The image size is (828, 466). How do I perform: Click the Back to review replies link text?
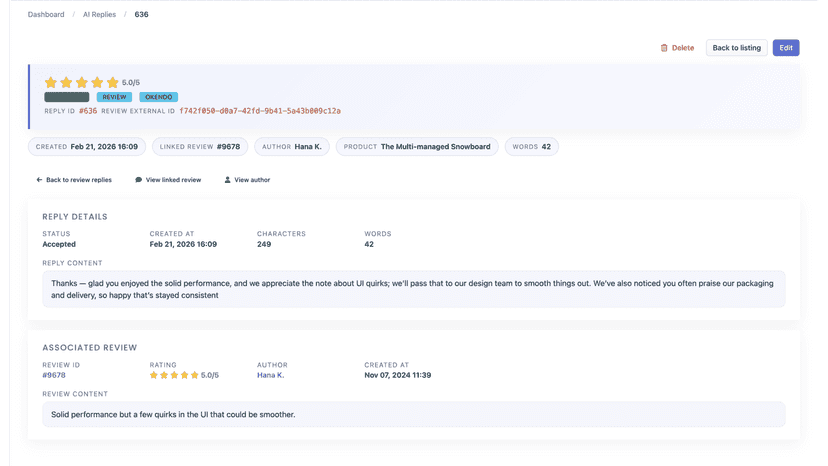79,180
